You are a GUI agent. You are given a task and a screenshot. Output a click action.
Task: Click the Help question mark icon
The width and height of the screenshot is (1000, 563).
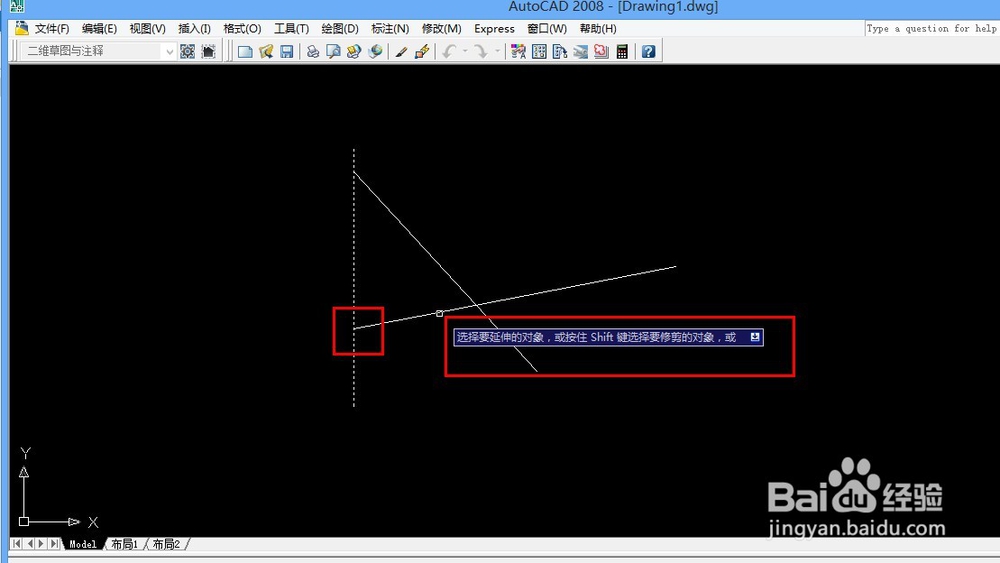pyautogui.click(x=648, y=52)
